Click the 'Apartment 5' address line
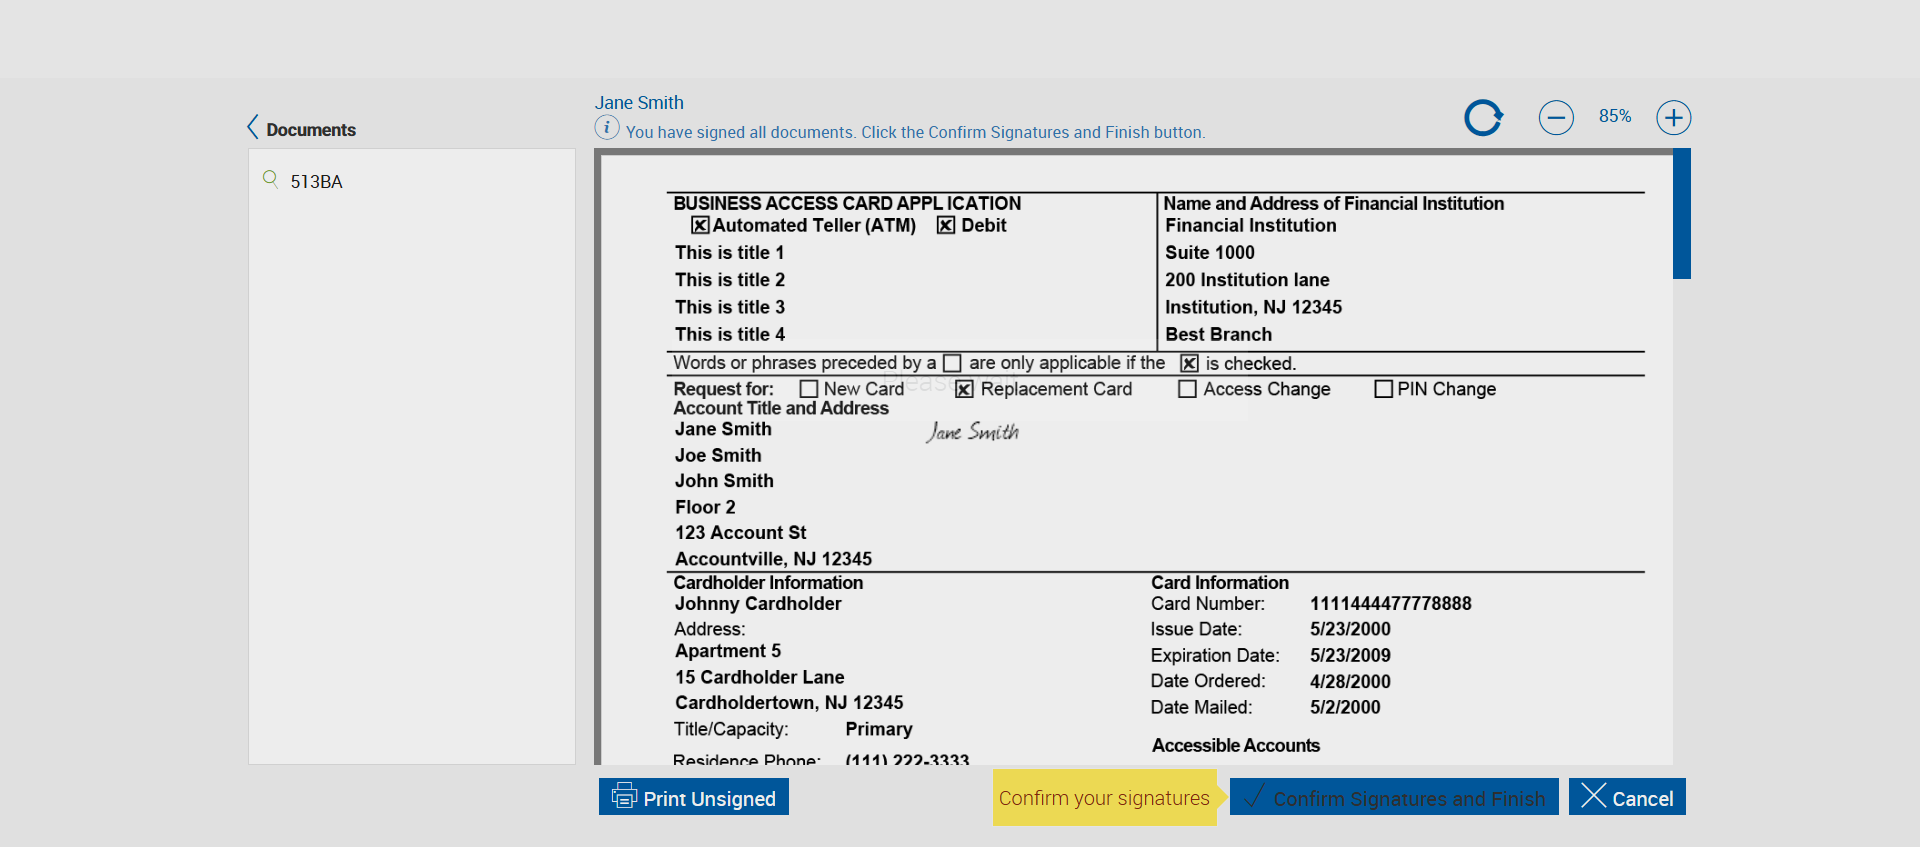Image resolution: width=1920 pixels, height=847 pixels. point(728,651)
